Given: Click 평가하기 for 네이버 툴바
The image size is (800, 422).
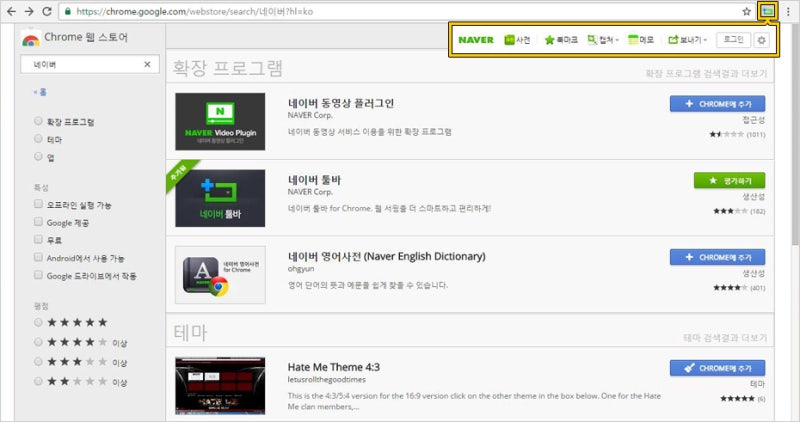Looking at the screenshot, I should 730,180.
